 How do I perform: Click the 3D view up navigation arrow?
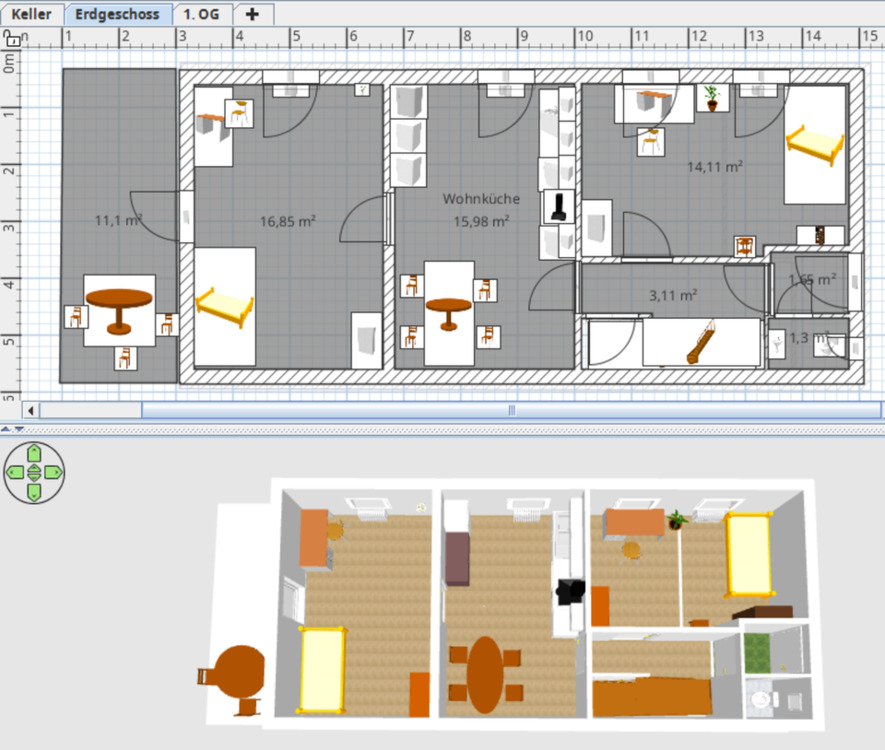tap(33, 452)
